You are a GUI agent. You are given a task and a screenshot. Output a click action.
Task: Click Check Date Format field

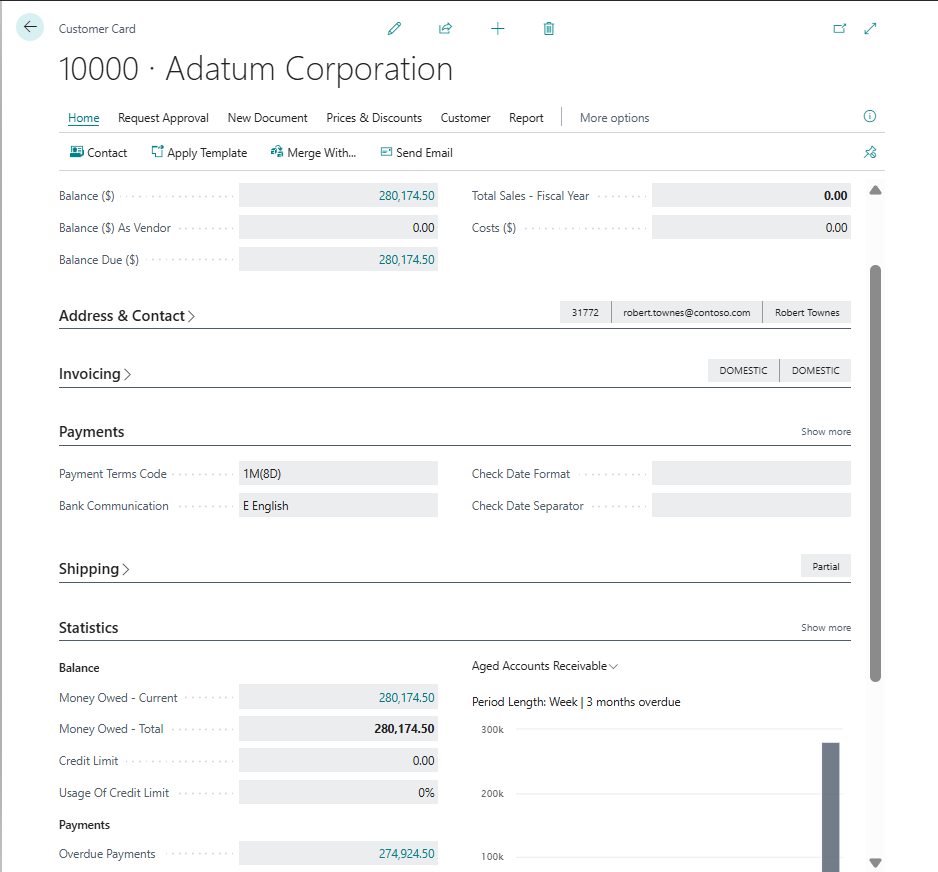pos(751,474)
